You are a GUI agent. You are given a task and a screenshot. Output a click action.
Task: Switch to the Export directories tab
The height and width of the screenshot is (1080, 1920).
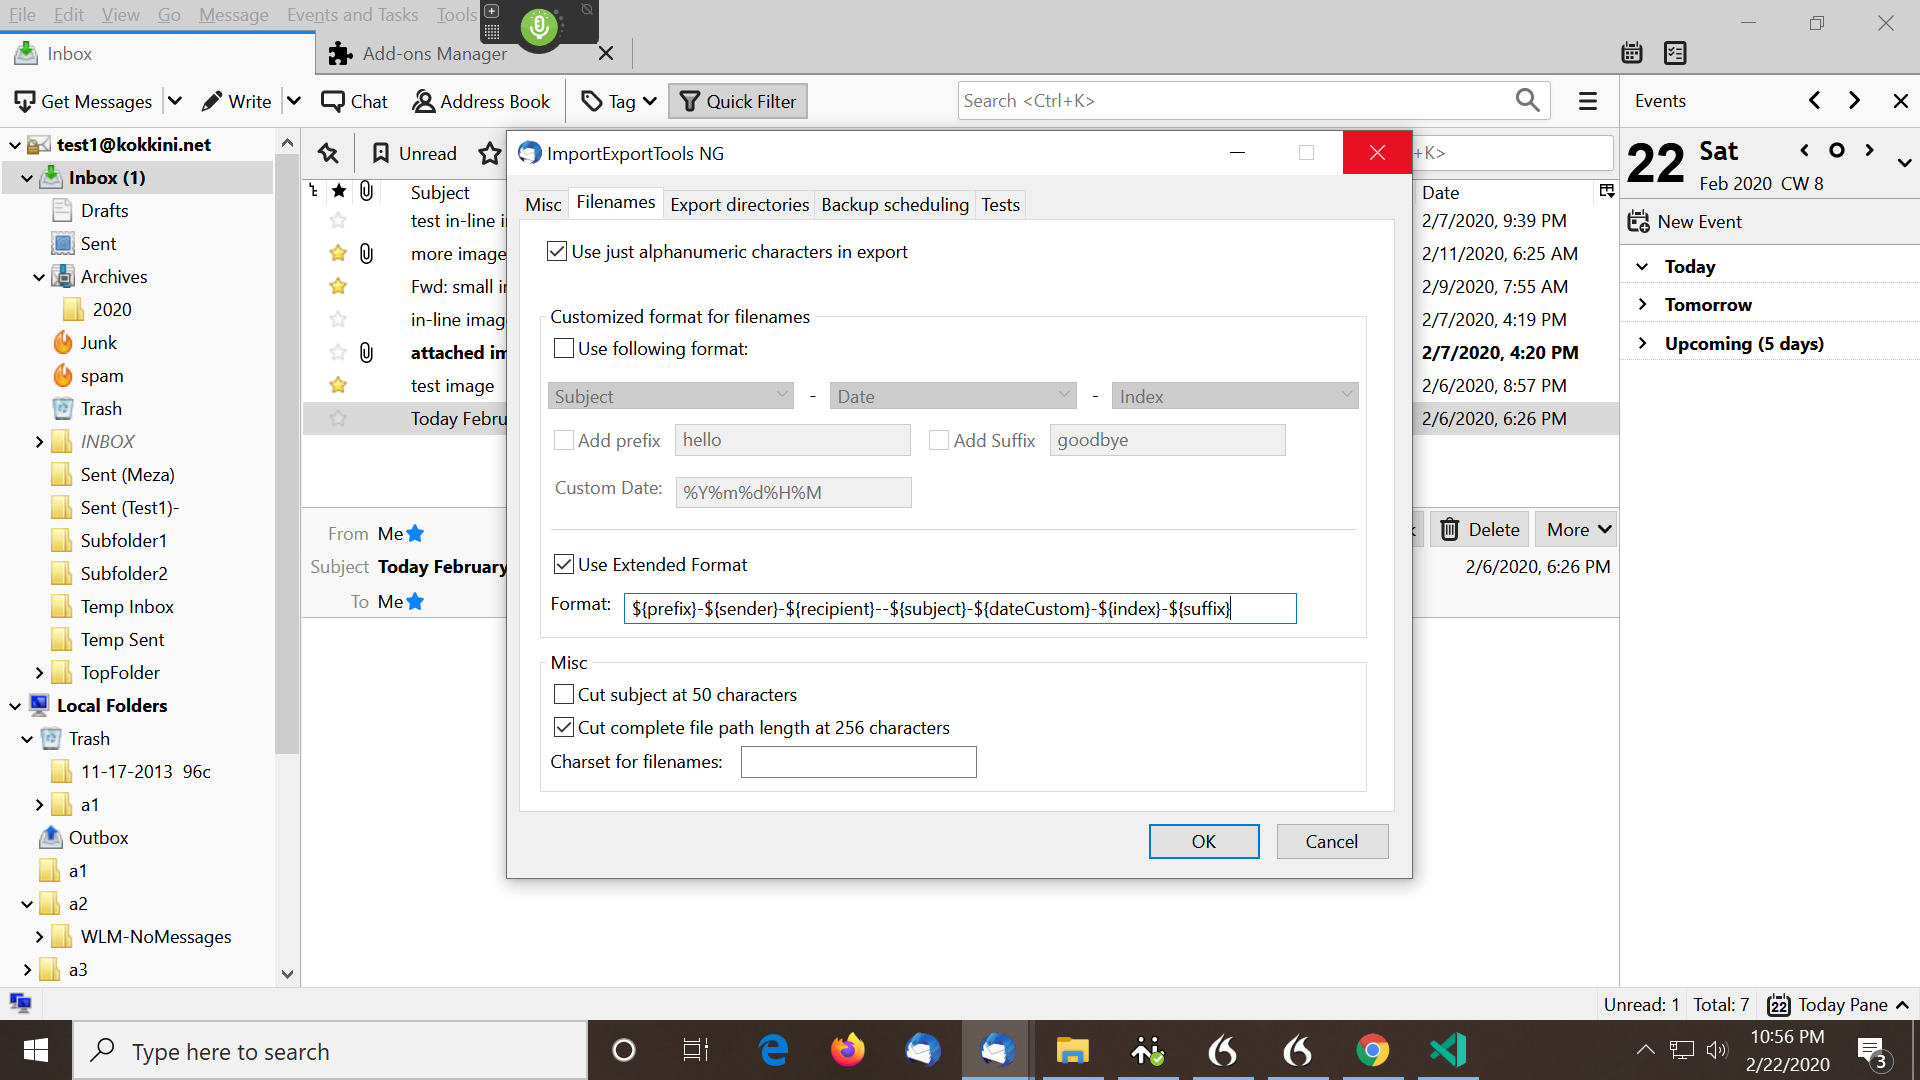click(x=739, y=204)
